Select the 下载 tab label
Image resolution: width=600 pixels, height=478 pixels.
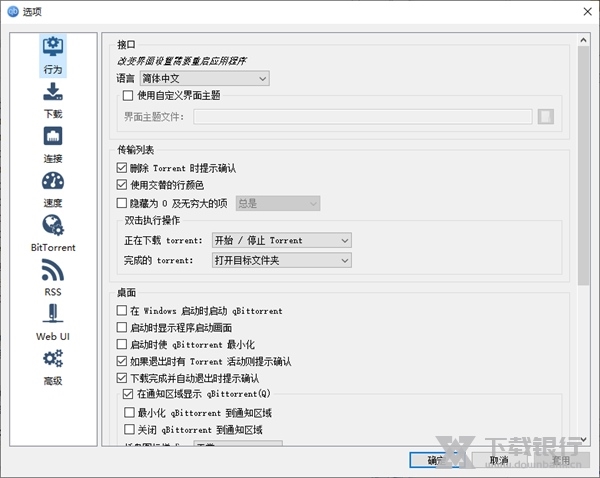coord(53,114)
